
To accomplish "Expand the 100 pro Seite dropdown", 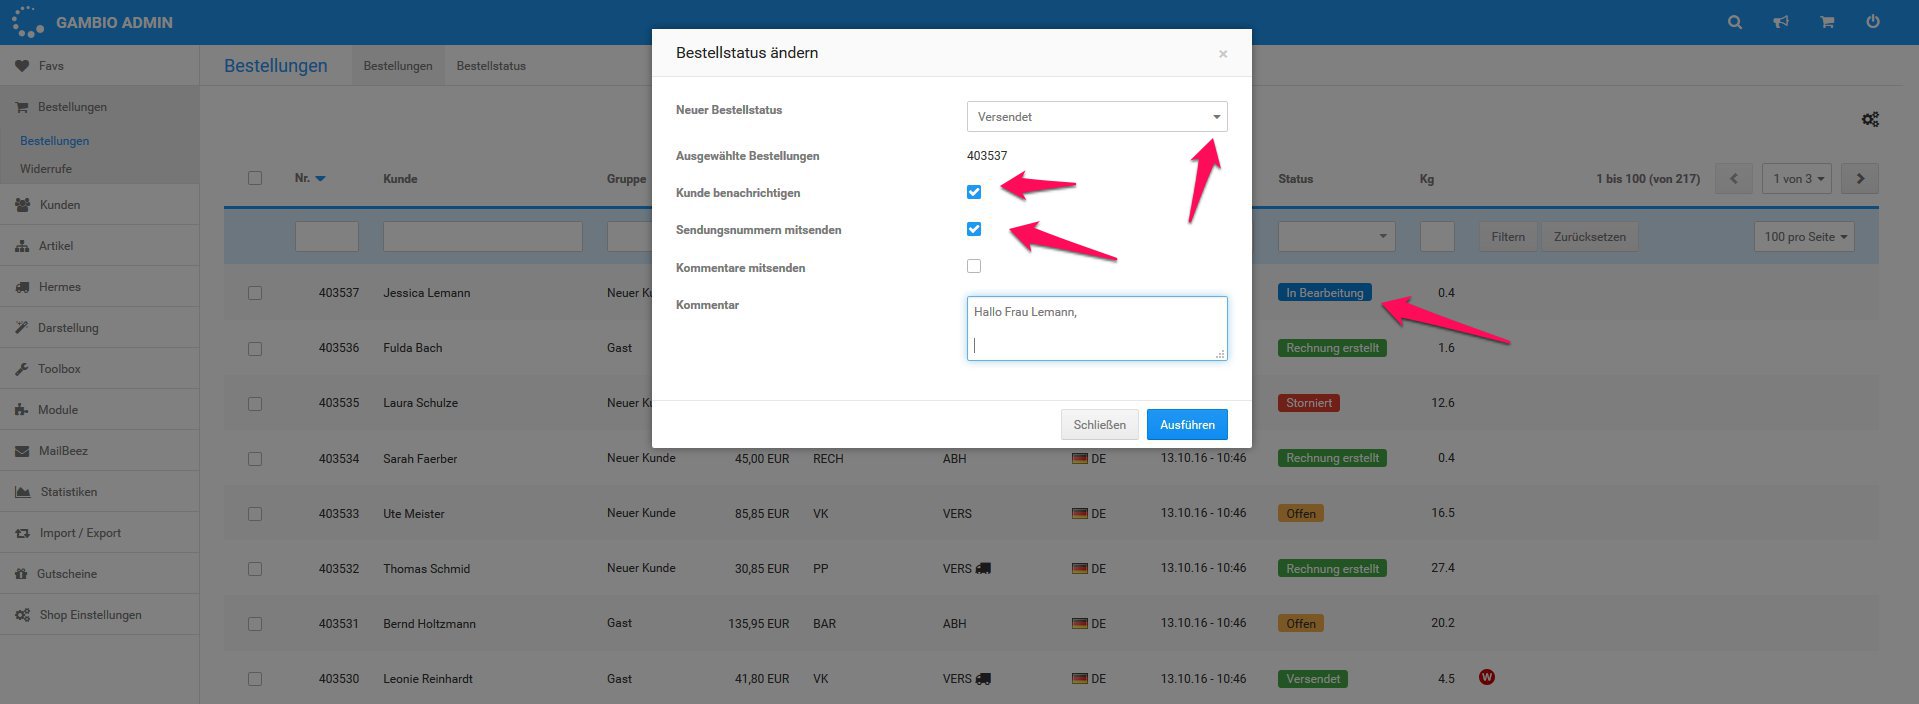I will [x=1804, y=237].
